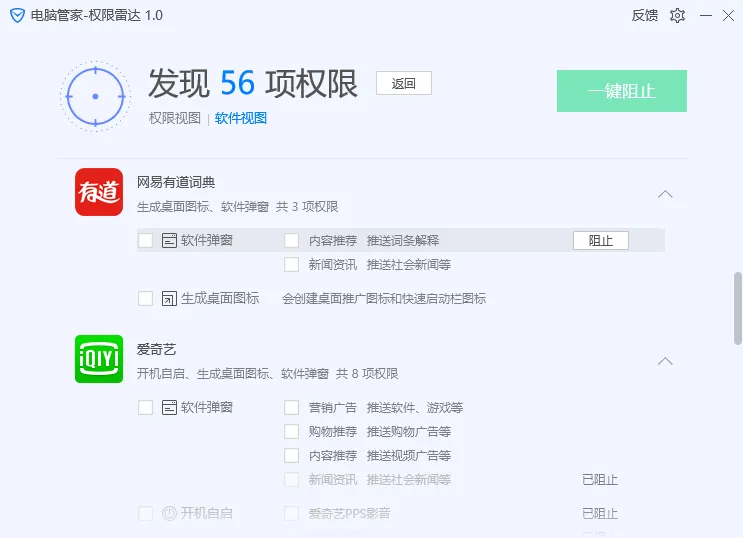
Task: Collapse the 爱奇艺 section chevron
Action: (665, 361)
